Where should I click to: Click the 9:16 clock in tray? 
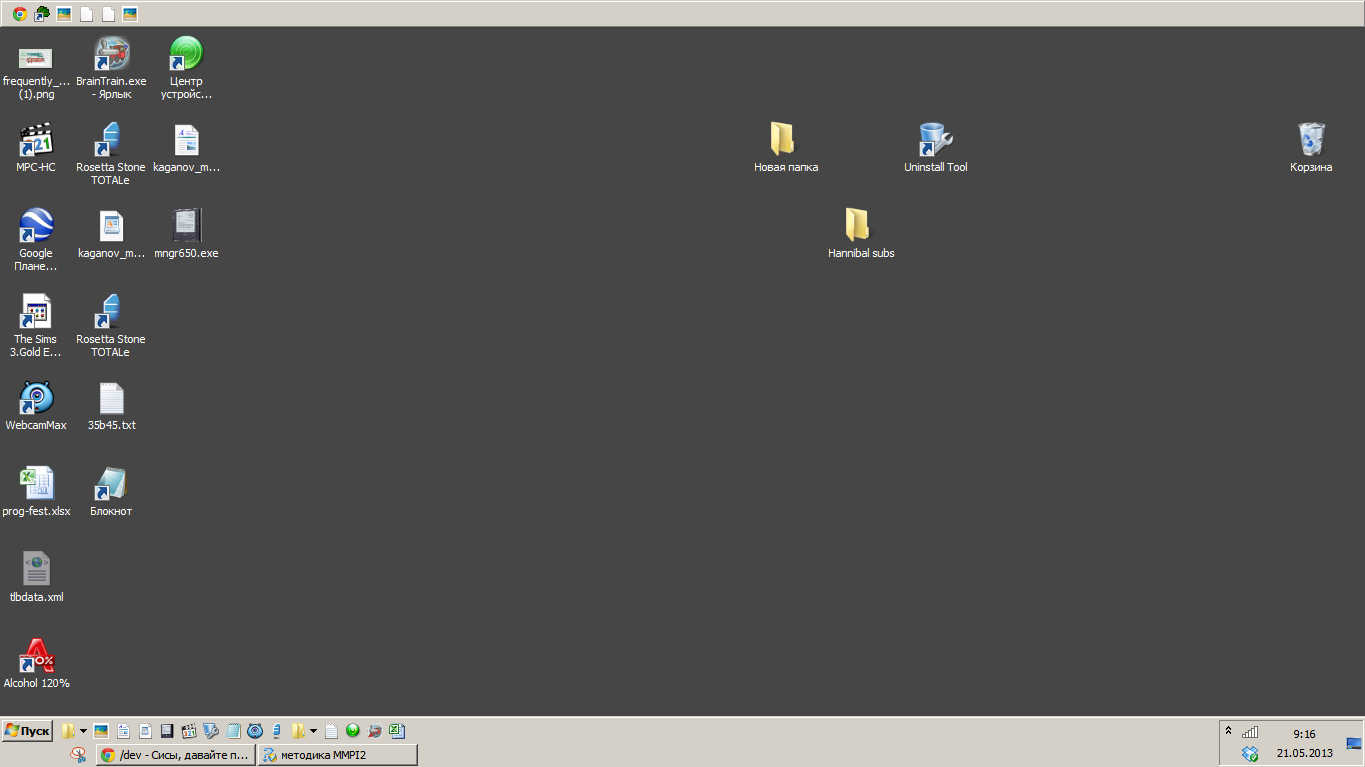tap(1304, 734)
